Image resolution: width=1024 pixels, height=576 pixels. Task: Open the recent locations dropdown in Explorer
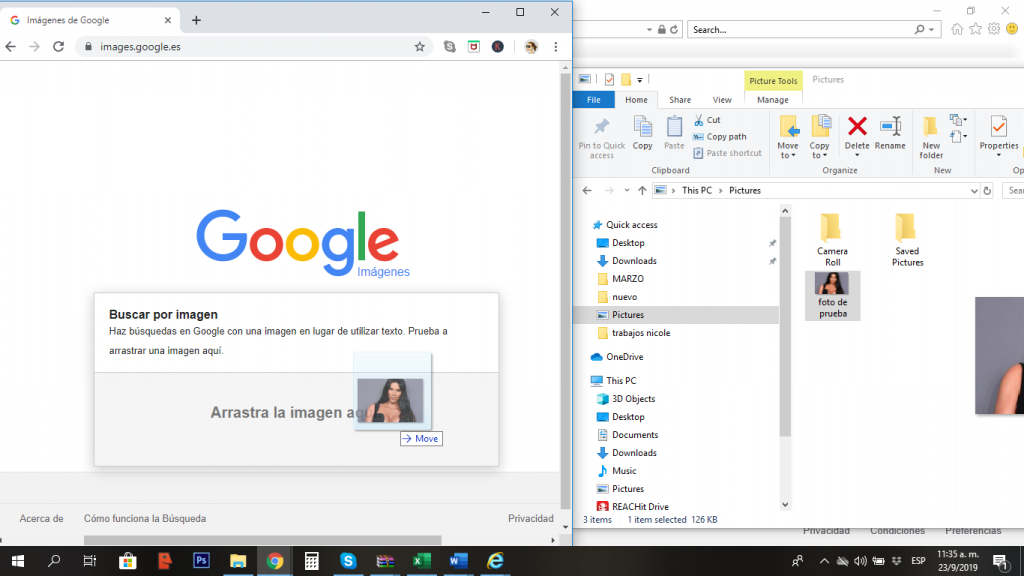(x=626, y=191)
